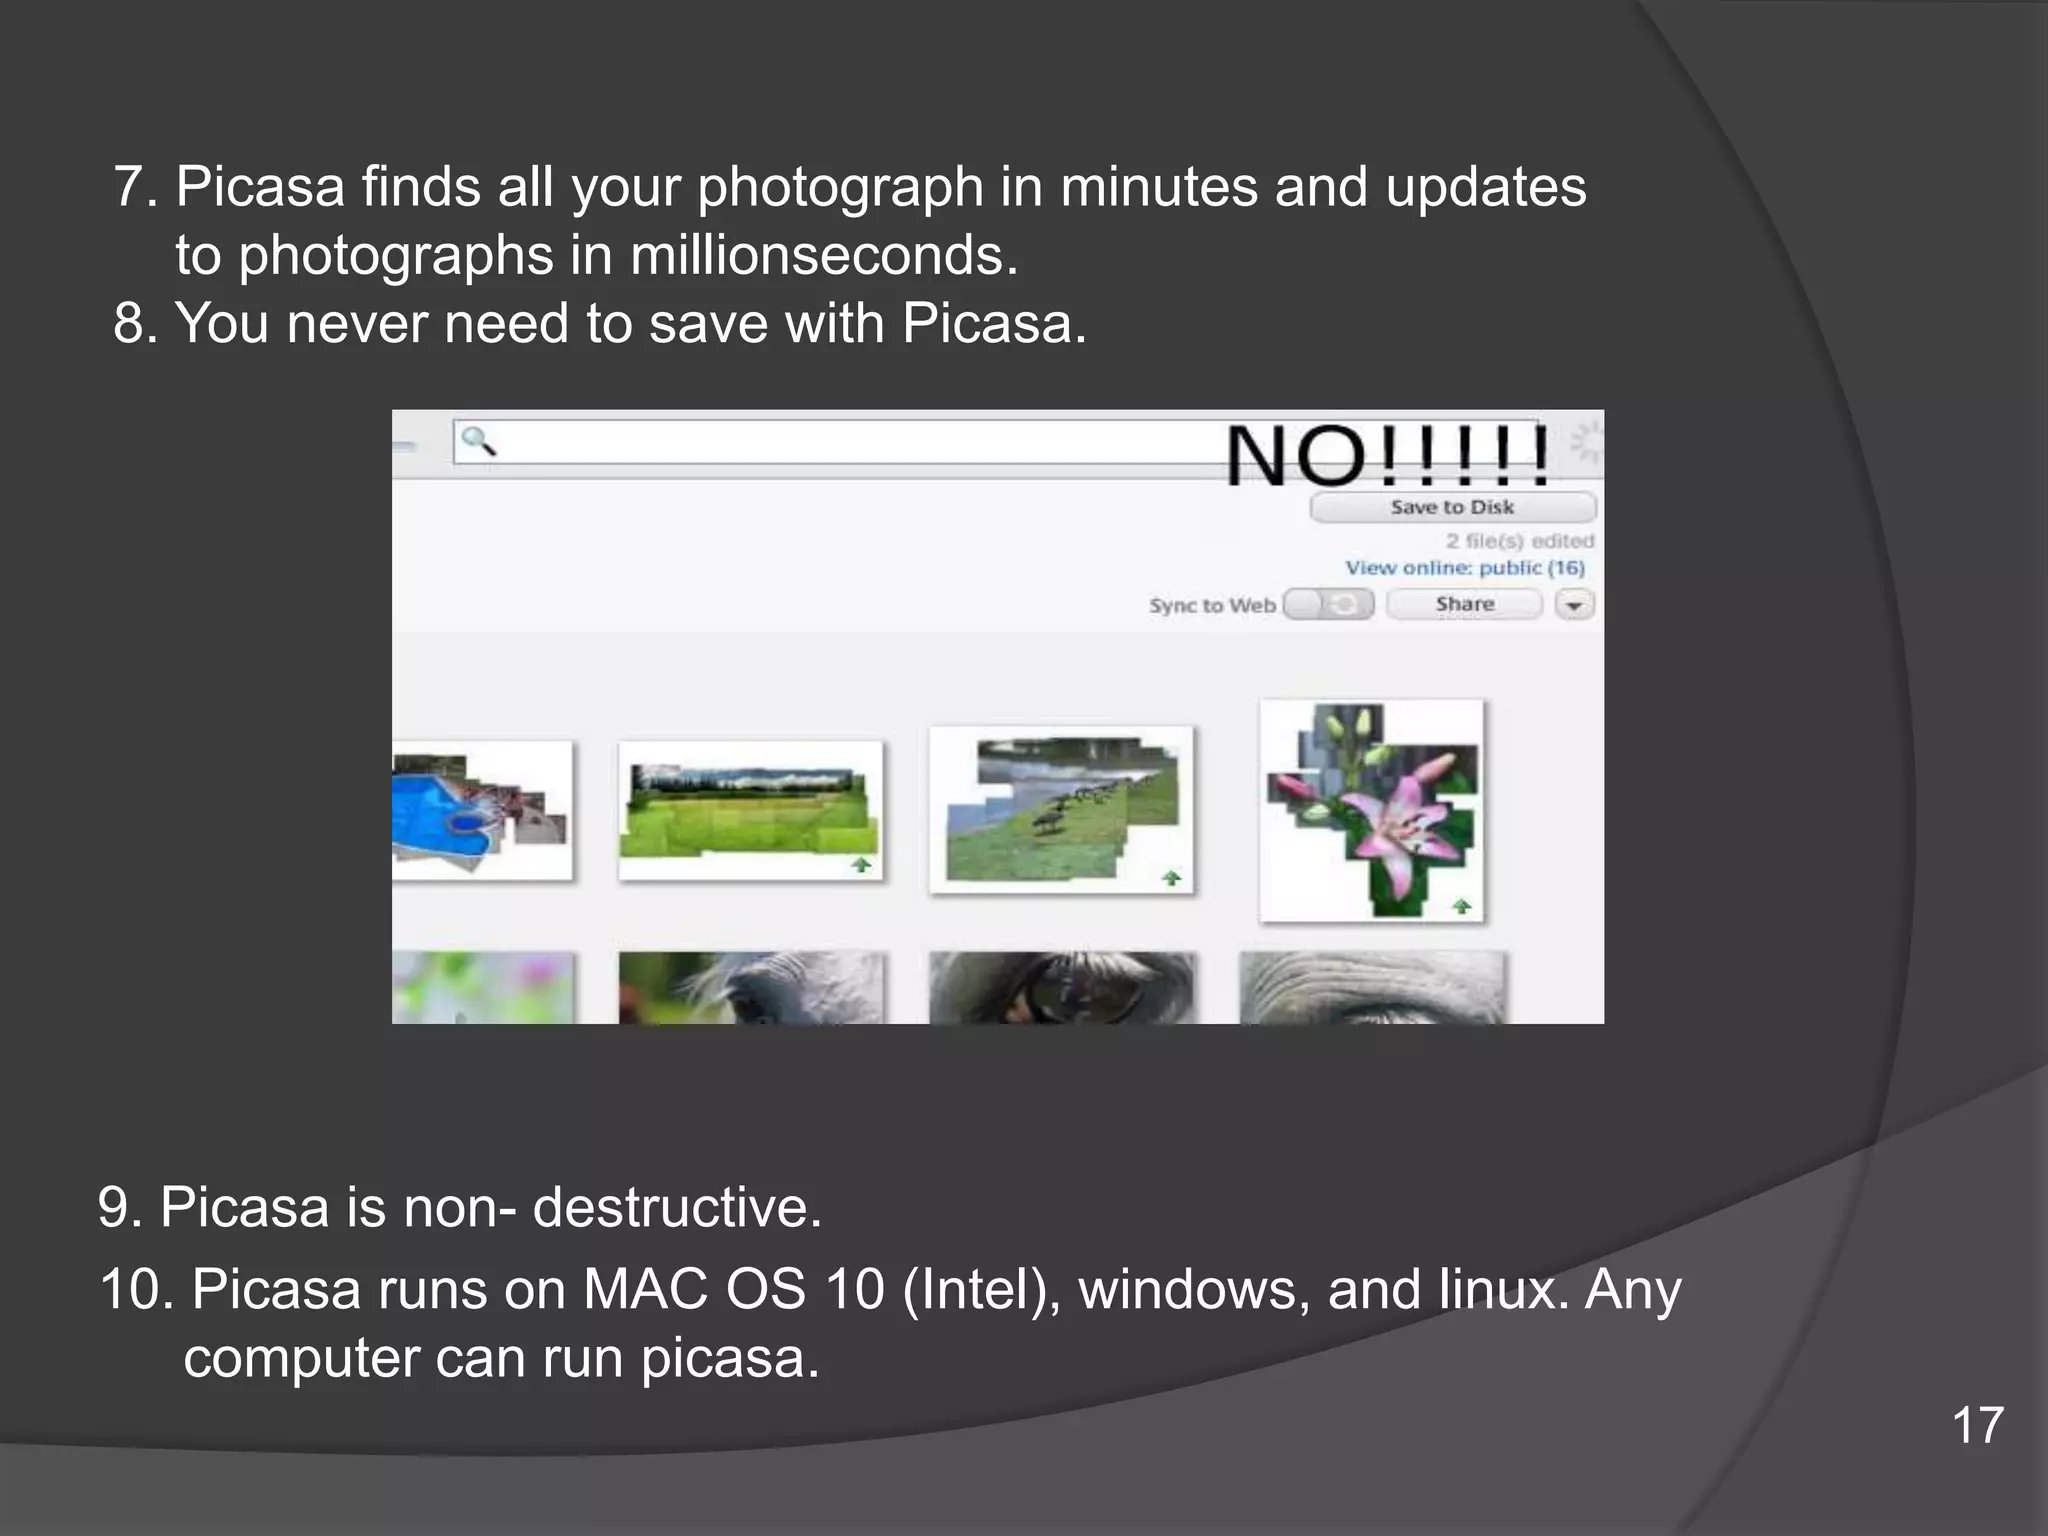Select the green meadow panorama thumbnail
This screenshot has height=1536, width=2048.
point(751,811)
